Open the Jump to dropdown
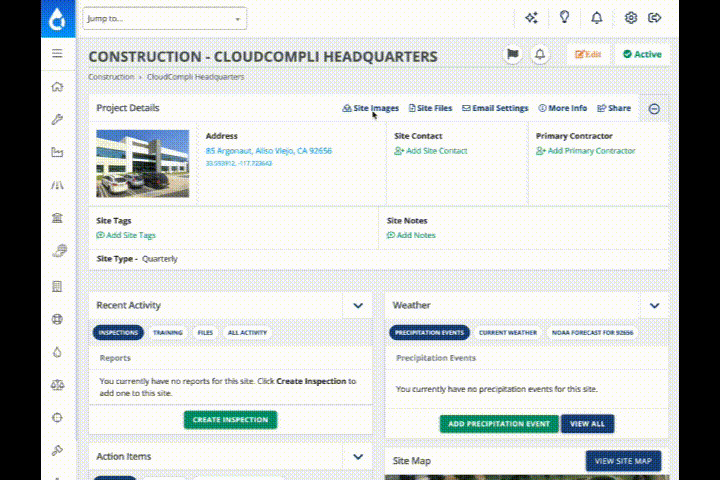 point(165,19)
